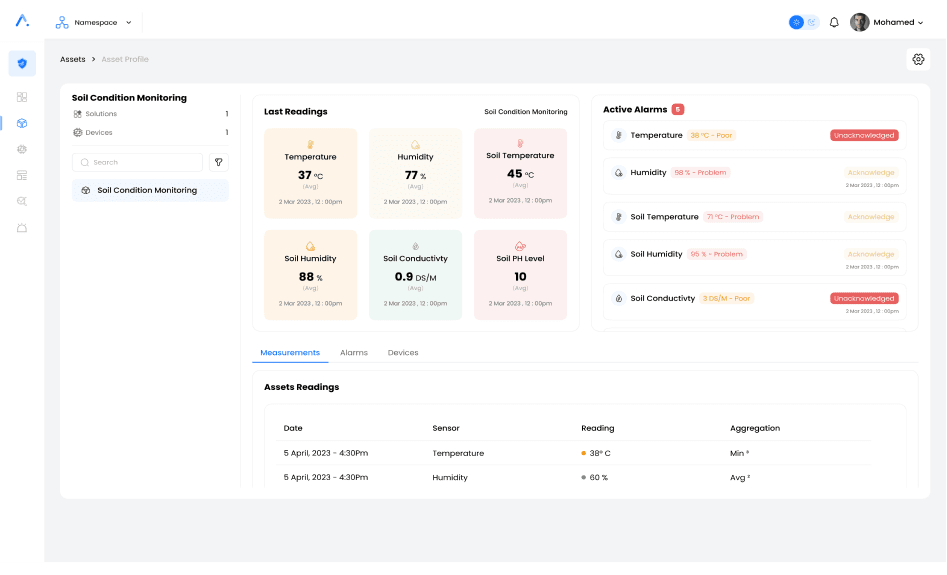Toggle Unacknowledged status on Temperature alarm

coord(864,135)
